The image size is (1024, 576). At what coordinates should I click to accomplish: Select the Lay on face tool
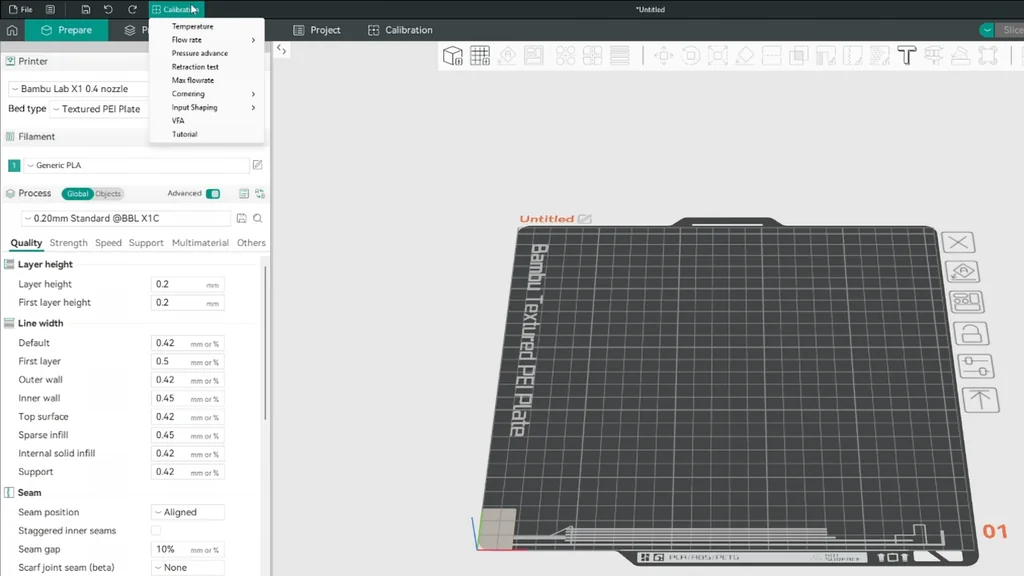[x=744, y=56]
